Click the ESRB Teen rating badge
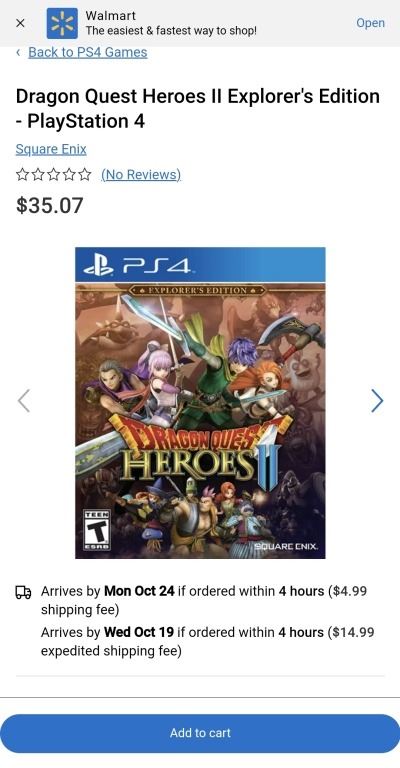Screen dimensions: 400x768 pos(96,530)
